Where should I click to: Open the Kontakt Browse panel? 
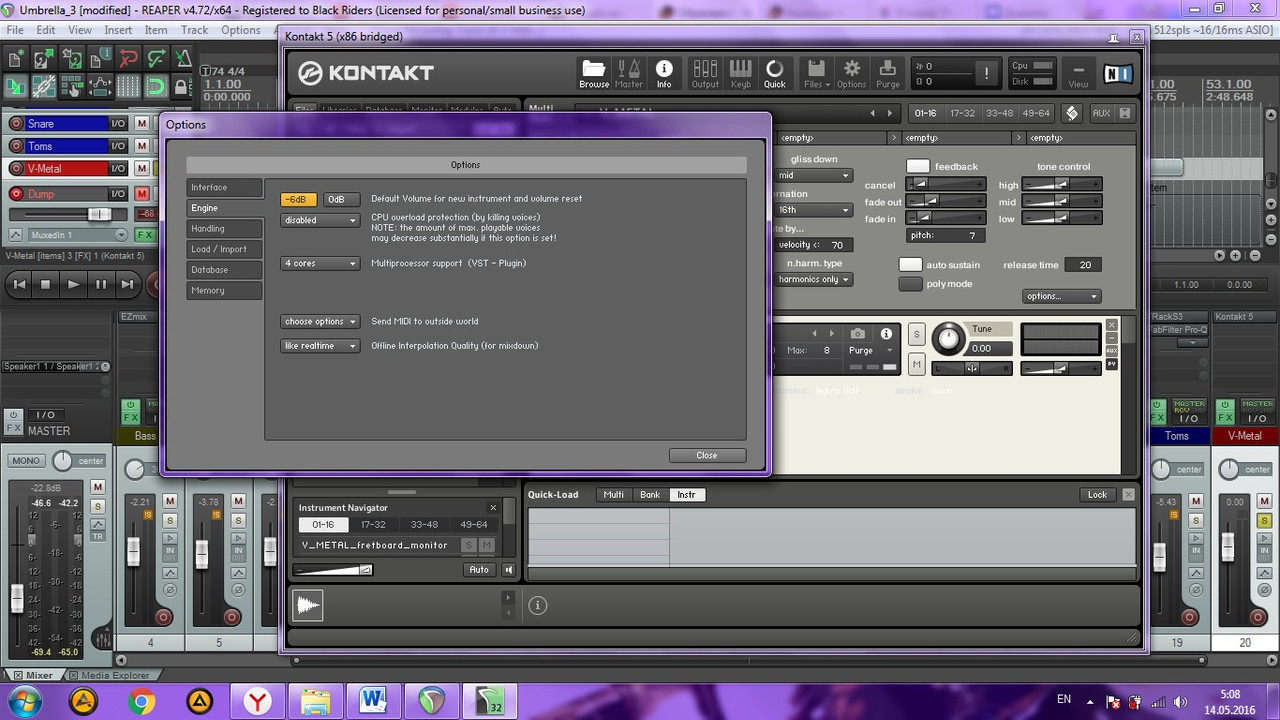(x=594, y=73)
